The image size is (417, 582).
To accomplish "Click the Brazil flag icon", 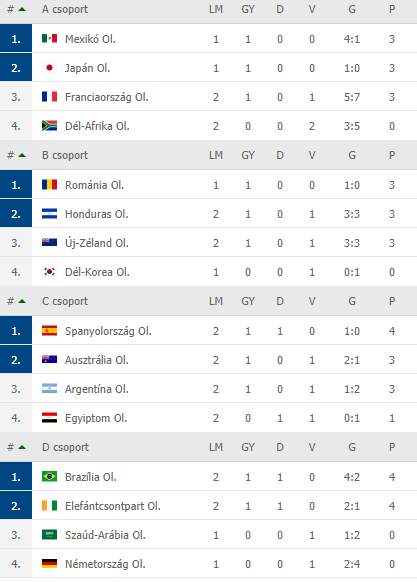I will click(x=49, y=476).
